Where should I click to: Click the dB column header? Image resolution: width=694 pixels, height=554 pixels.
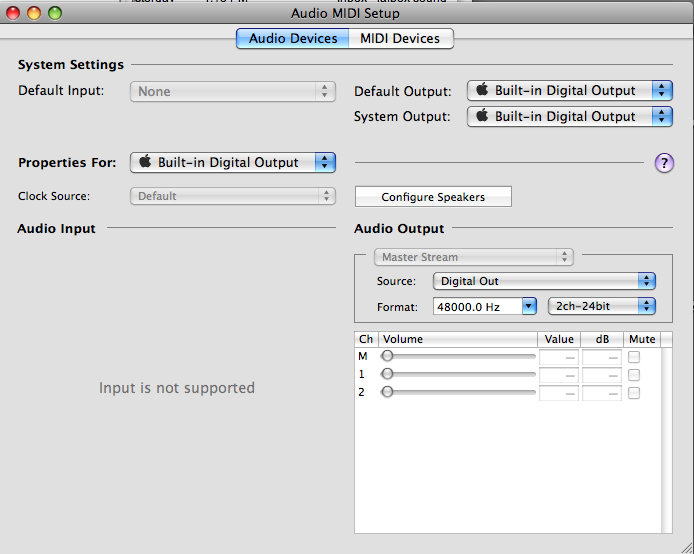pyautogui.click(x=602, y=339)
